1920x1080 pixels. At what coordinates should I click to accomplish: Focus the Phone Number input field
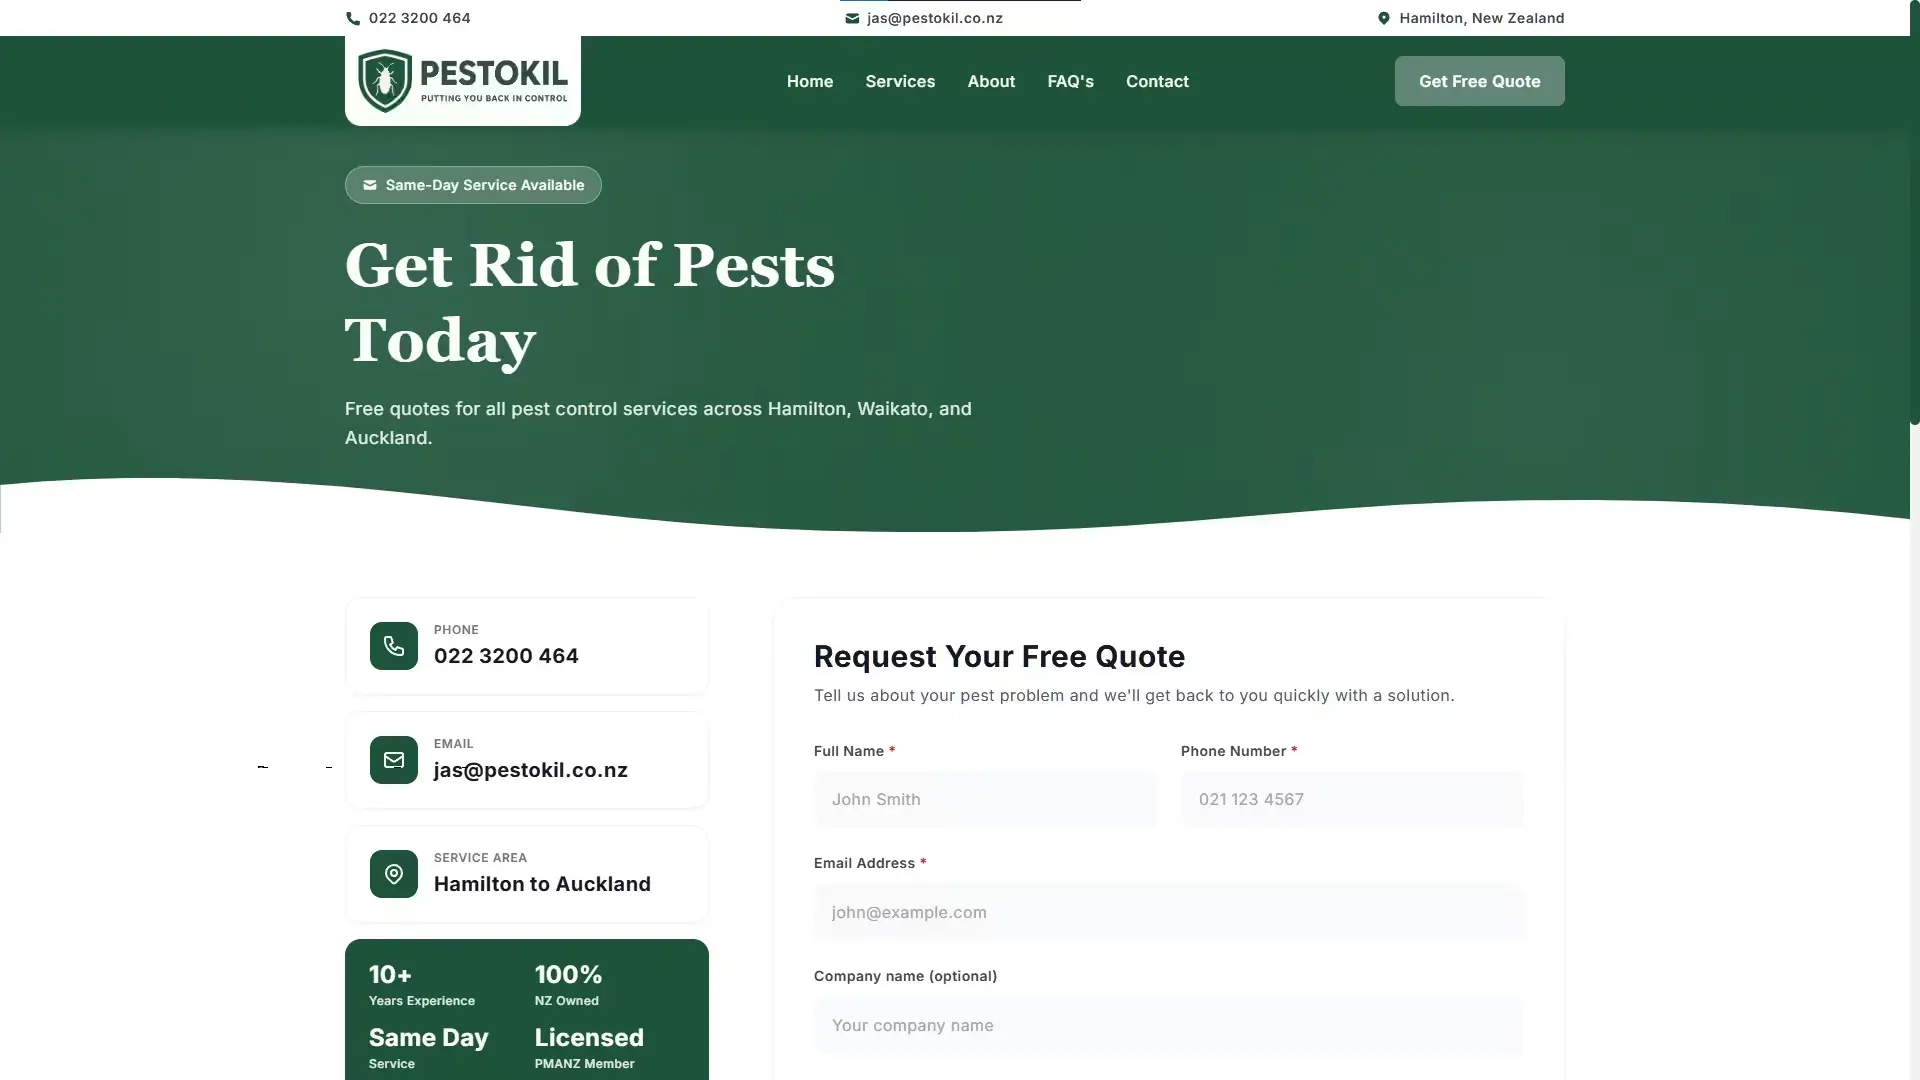tap(1352, 799)
